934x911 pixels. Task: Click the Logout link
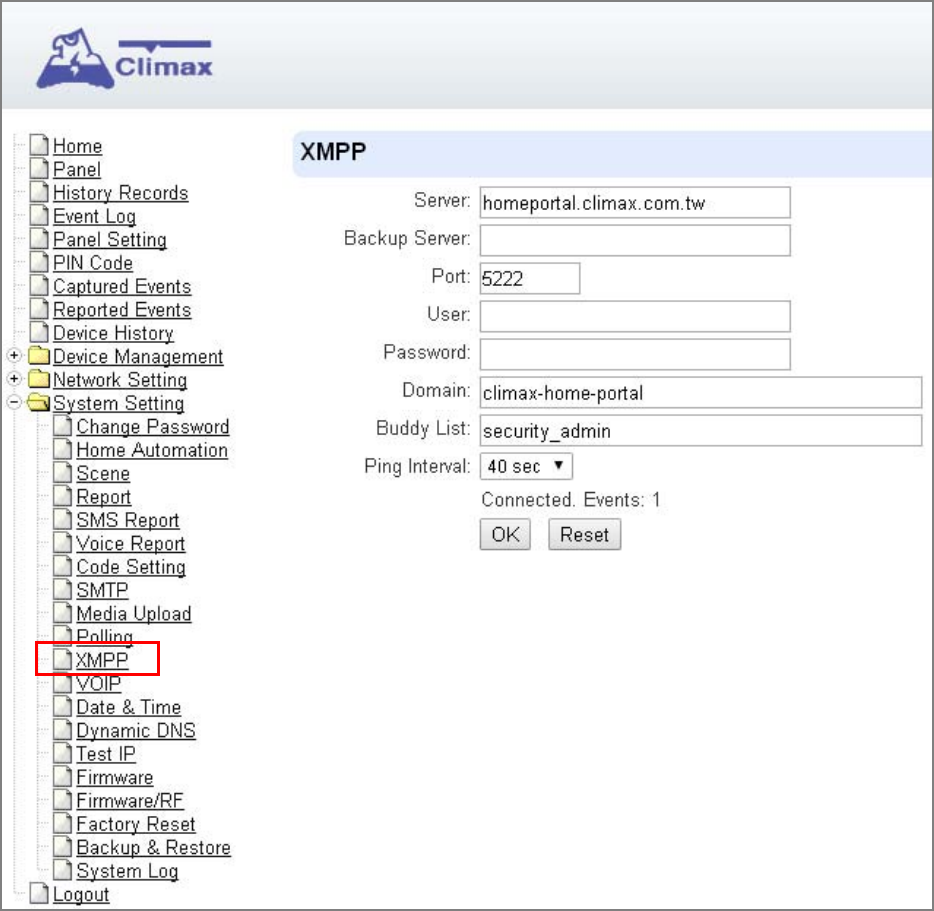click(81, 894)
